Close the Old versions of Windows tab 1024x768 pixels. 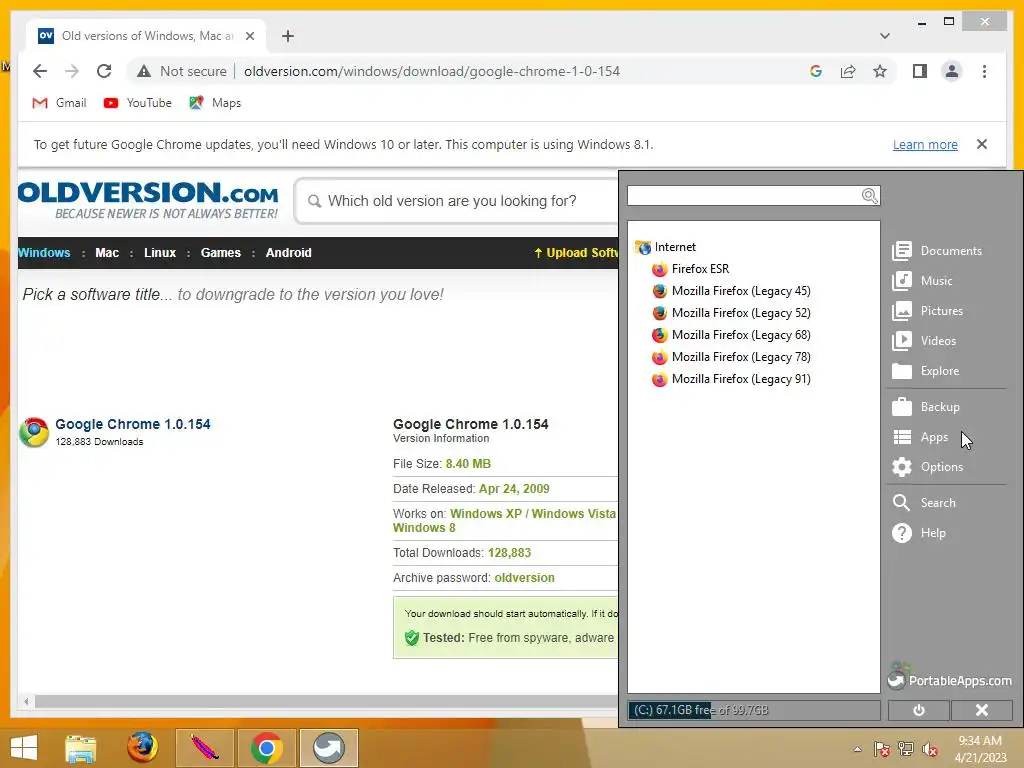point(249,36)
